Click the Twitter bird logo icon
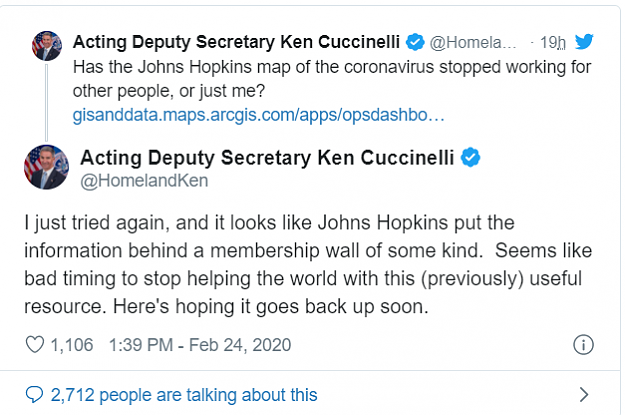625x415 pixels. [584, 41]
